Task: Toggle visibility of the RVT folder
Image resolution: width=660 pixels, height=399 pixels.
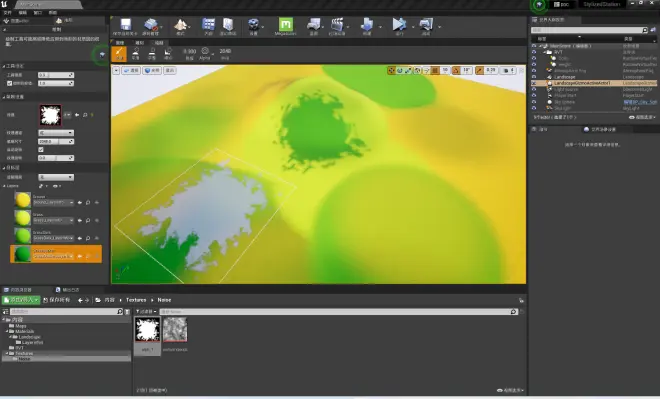Action: tap(534, 52)
